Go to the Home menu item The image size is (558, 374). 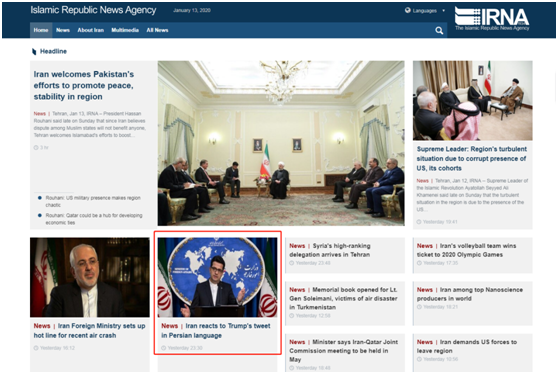pyautogui.click(x=41, y=30)
